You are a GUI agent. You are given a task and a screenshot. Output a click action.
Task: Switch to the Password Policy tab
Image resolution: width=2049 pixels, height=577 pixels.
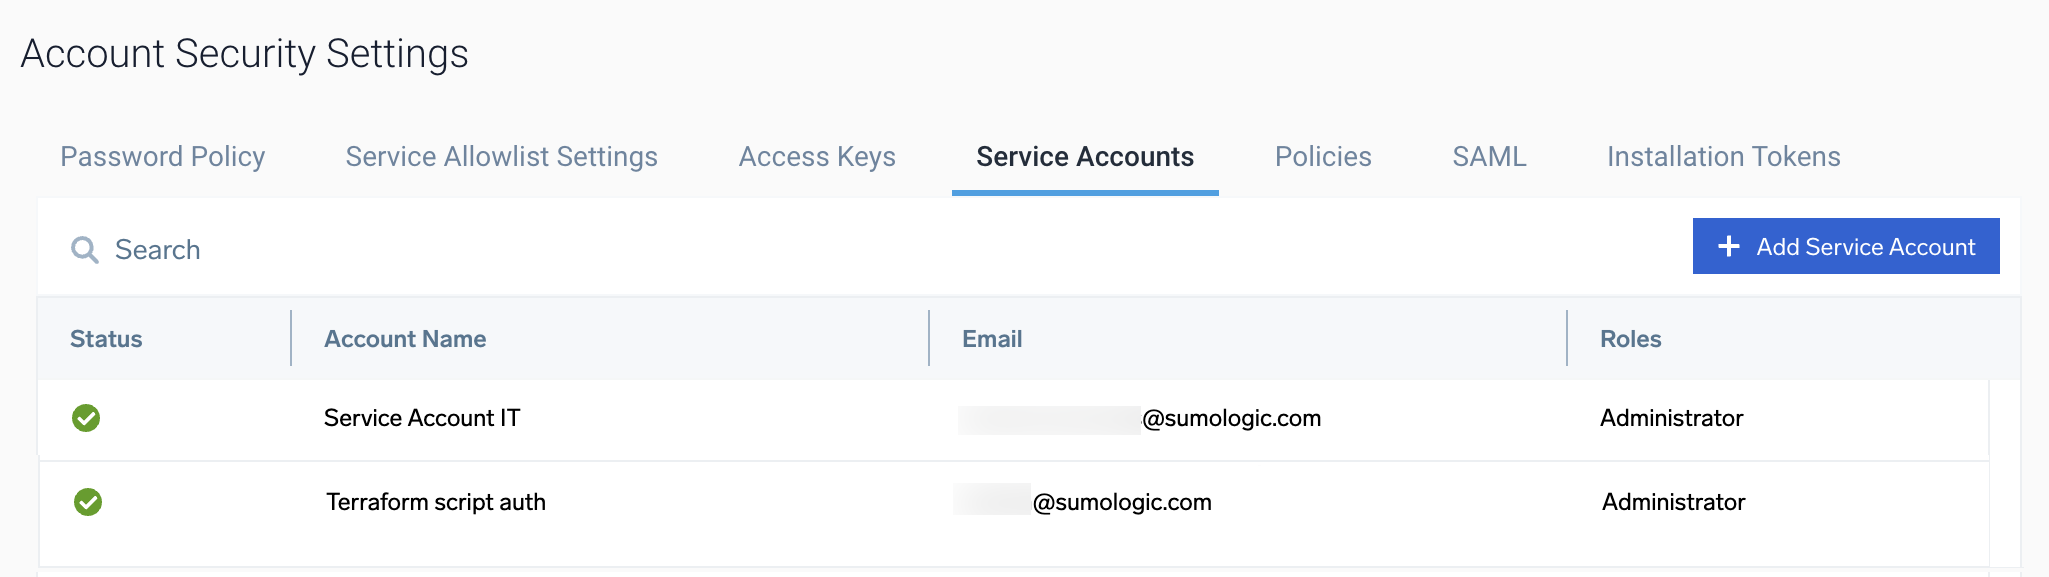pyautogui.click(x=163, y=157)
